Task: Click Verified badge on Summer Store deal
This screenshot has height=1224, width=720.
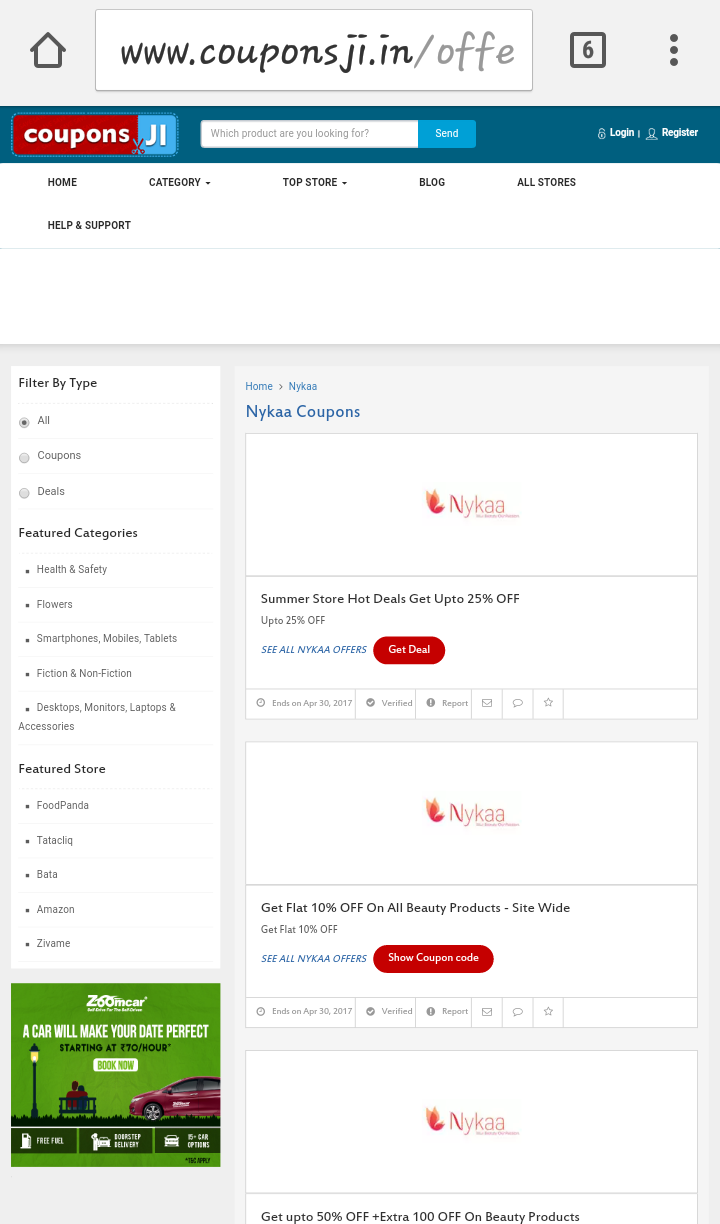Action: pos(389,703)
